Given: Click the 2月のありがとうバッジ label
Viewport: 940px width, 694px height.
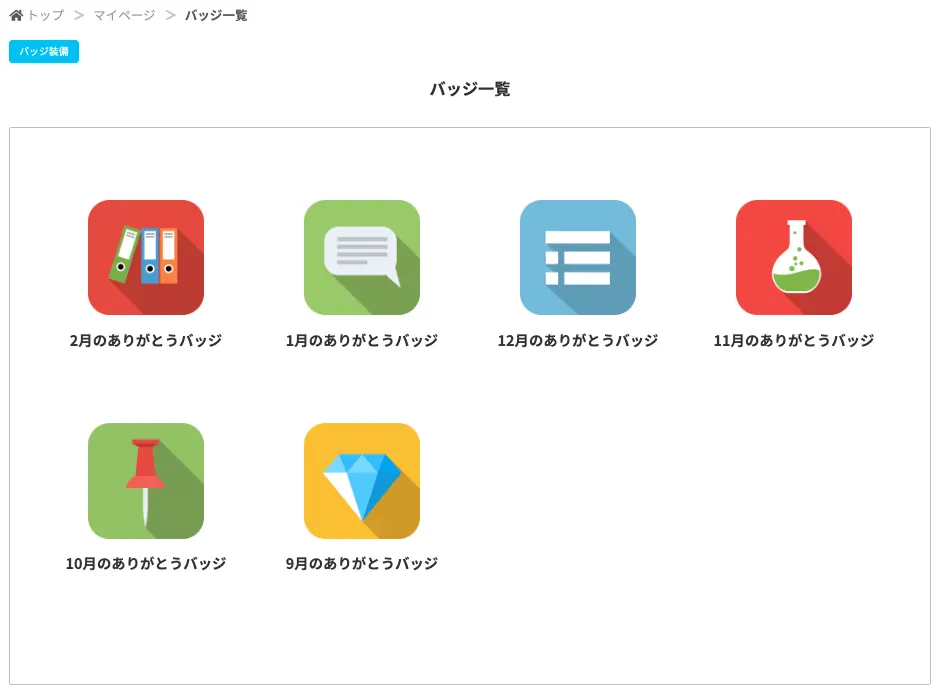Looking at the screenshot, I should click(x=146, y=340).
